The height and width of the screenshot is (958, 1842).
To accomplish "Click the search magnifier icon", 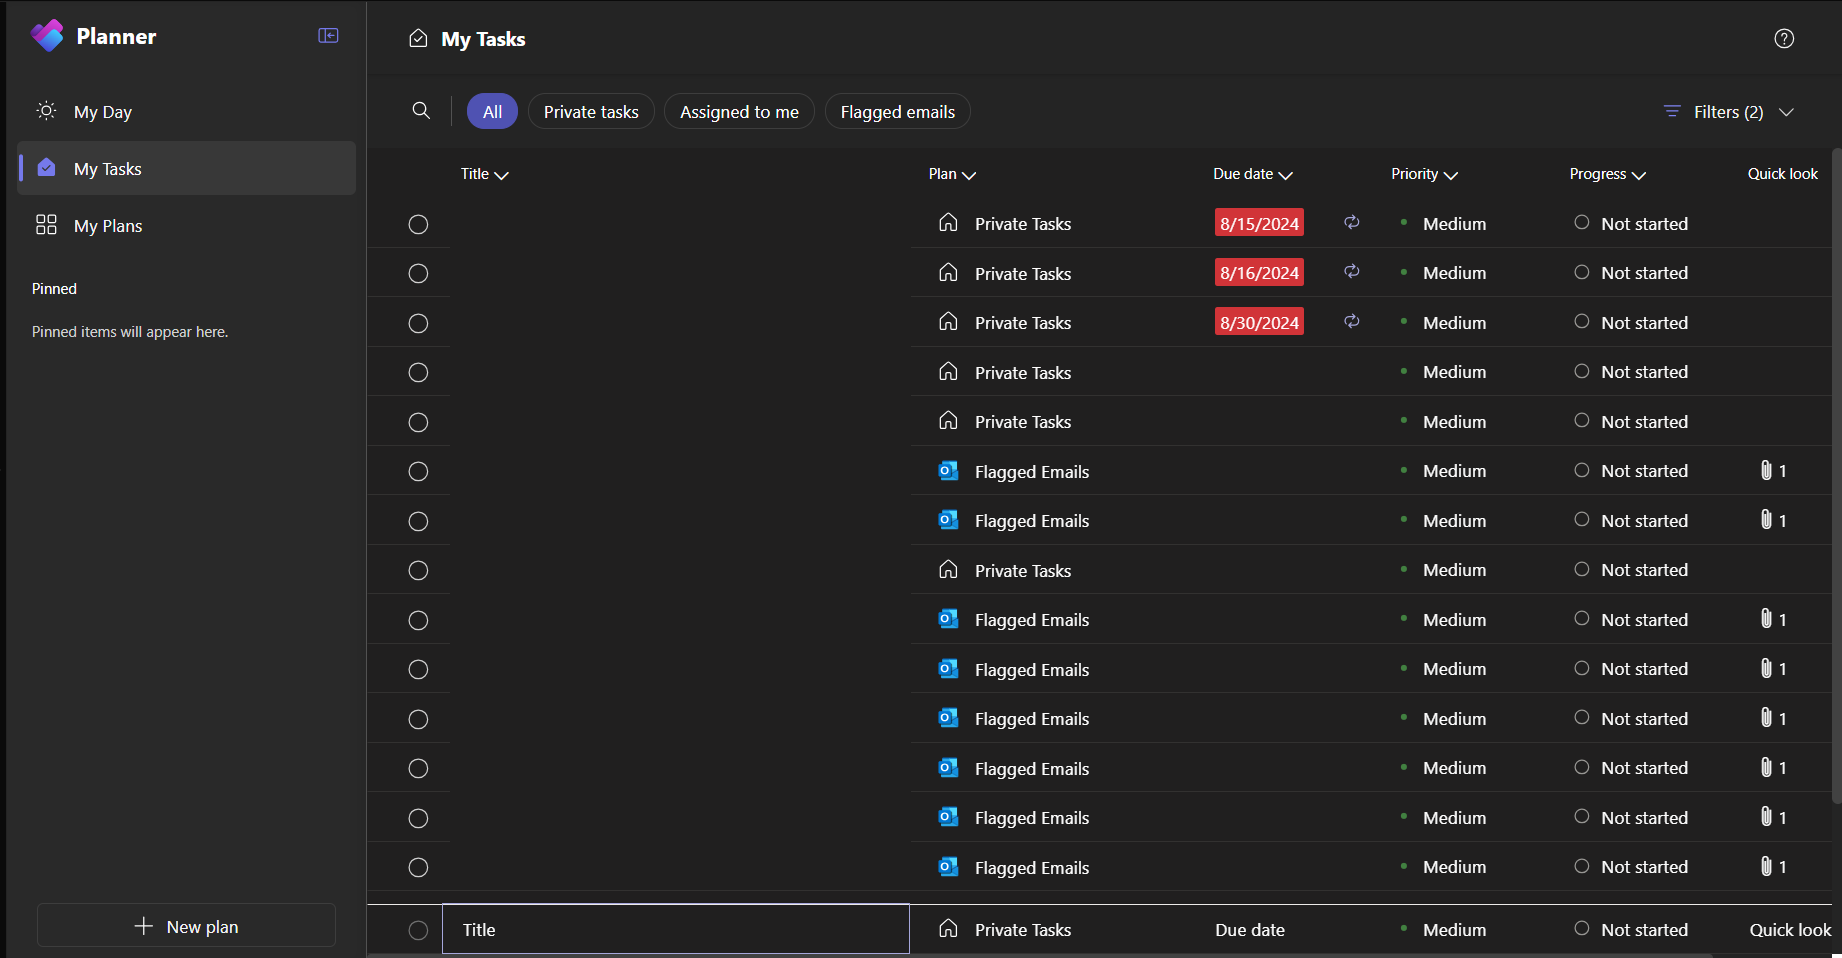I will (x=421, y=111).
